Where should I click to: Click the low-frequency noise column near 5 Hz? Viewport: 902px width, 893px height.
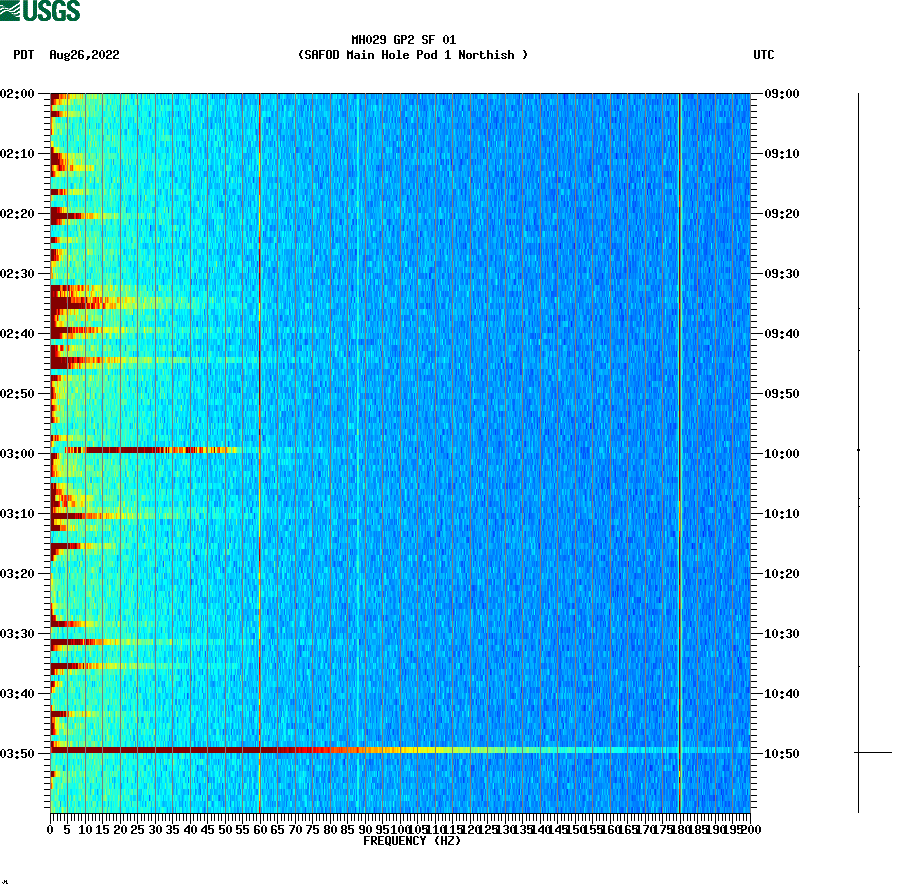(62, 400)
